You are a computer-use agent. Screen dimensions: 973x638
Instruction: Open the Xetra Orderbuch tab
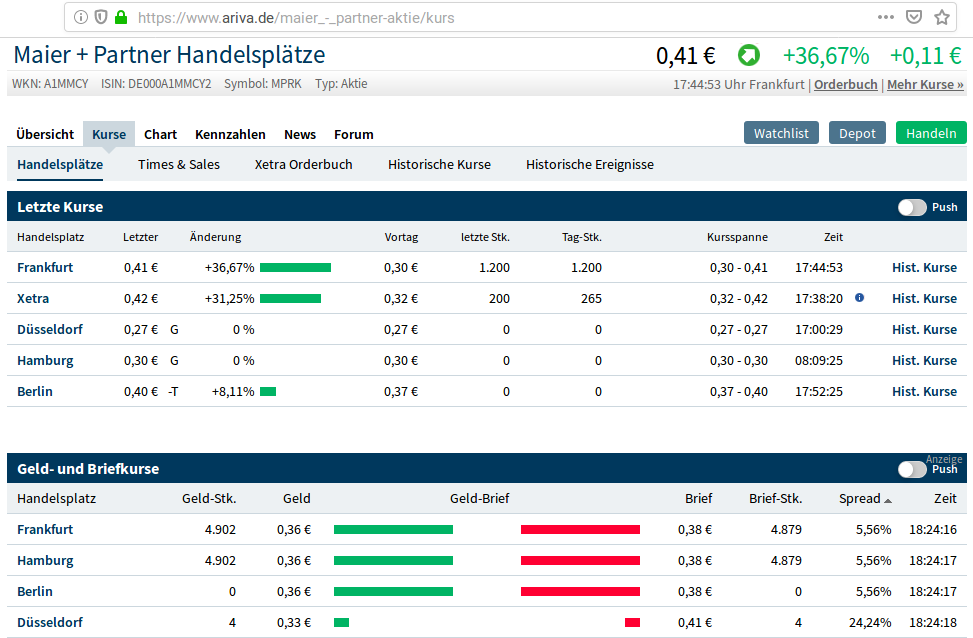pos(303,164)
